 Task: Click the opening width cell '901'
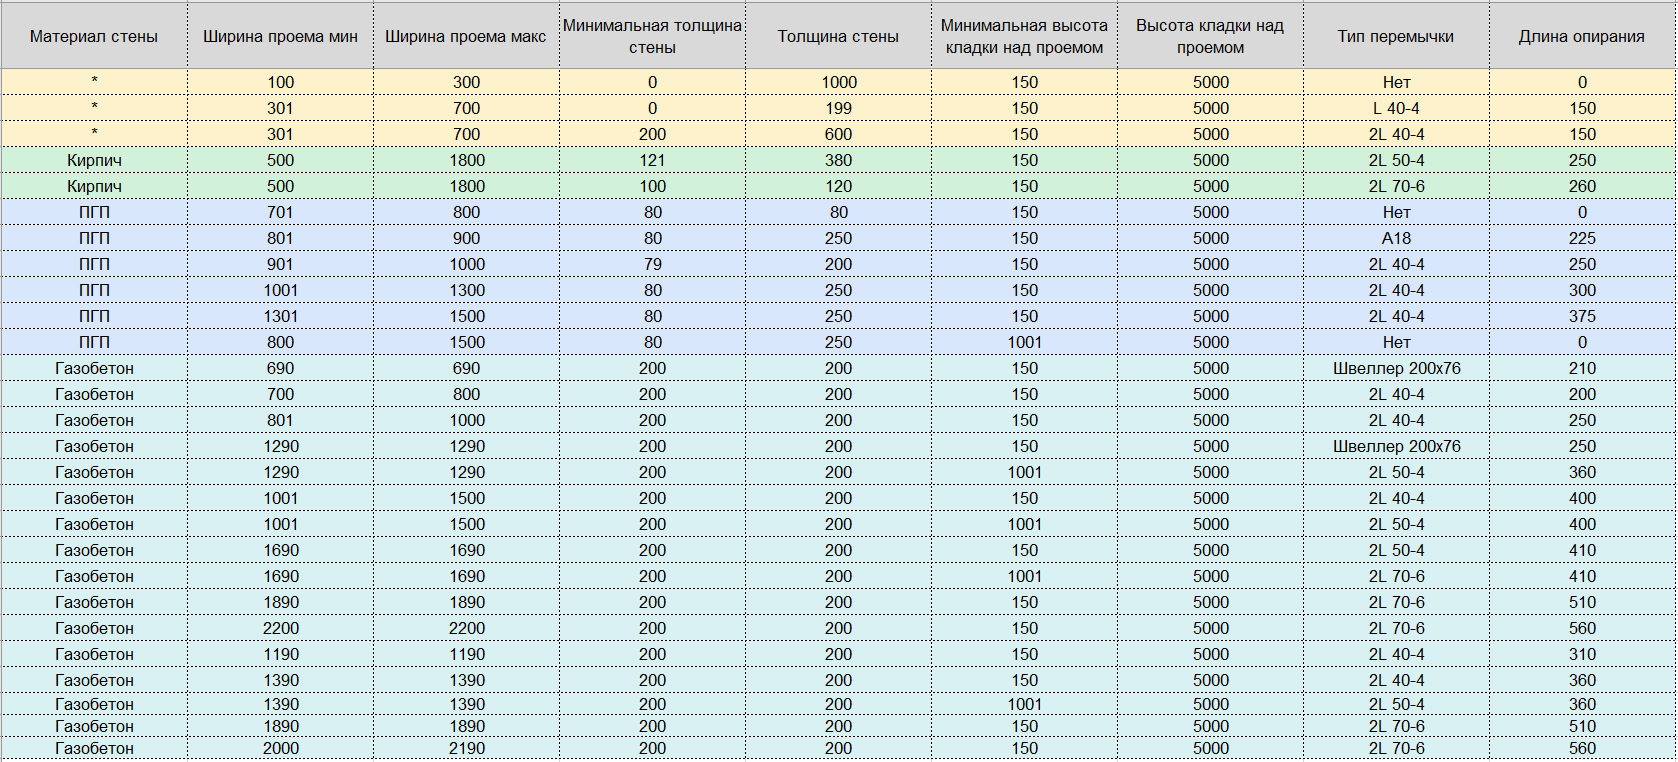pyautogui.click(x=280, y=264)
